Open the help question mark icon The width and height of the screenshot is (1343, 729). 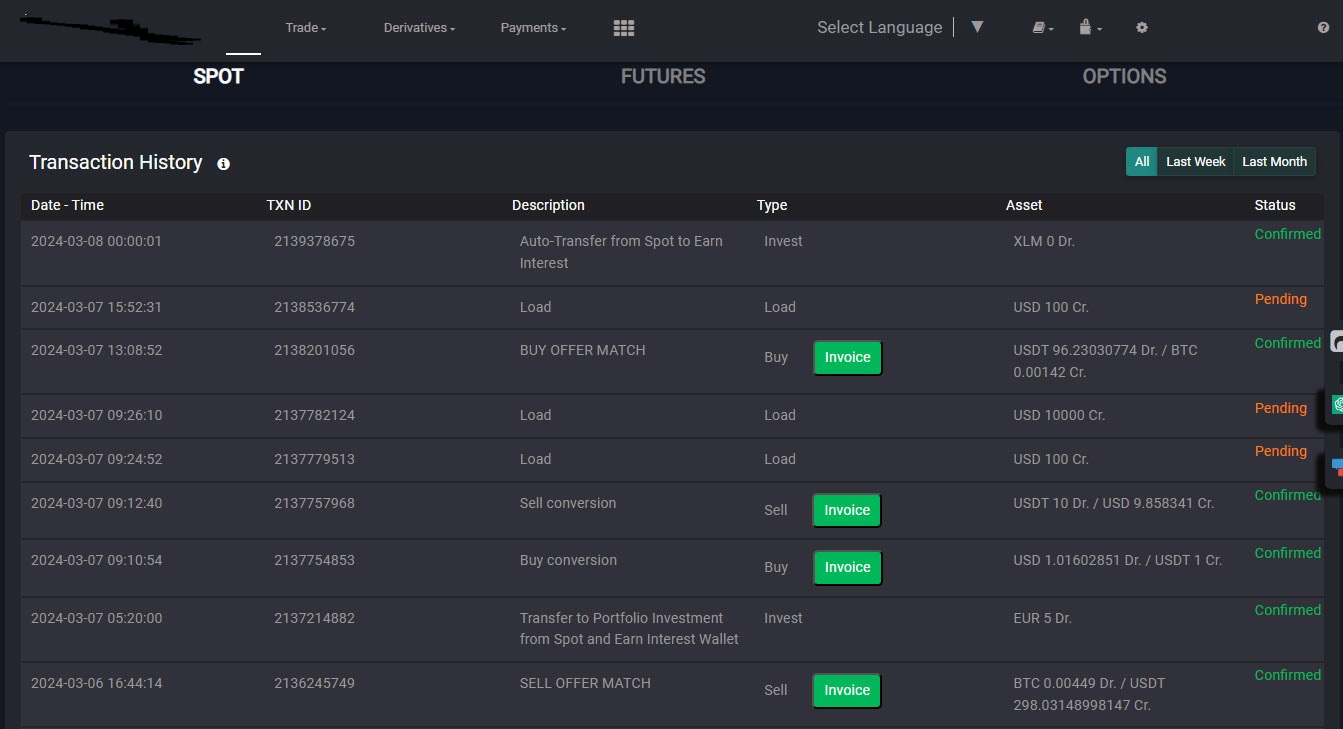coord(1323,28)
